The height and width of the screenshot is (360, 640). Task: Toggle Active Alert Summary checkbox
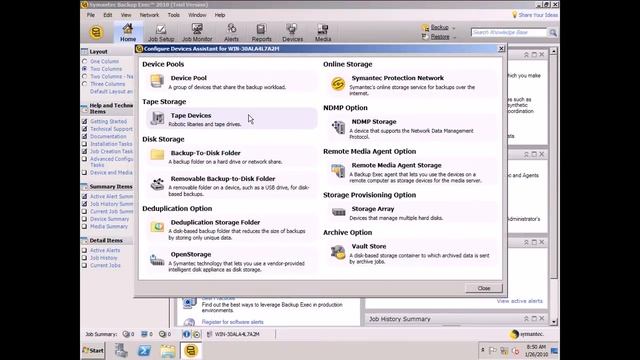(84, 196)
